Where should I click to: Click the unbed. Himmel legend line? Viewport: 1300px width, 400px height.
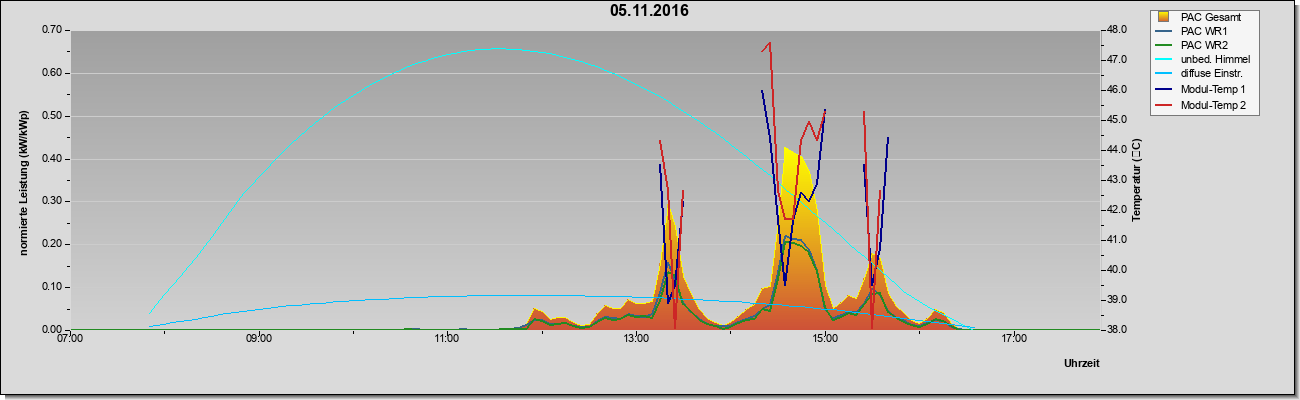1165,60
